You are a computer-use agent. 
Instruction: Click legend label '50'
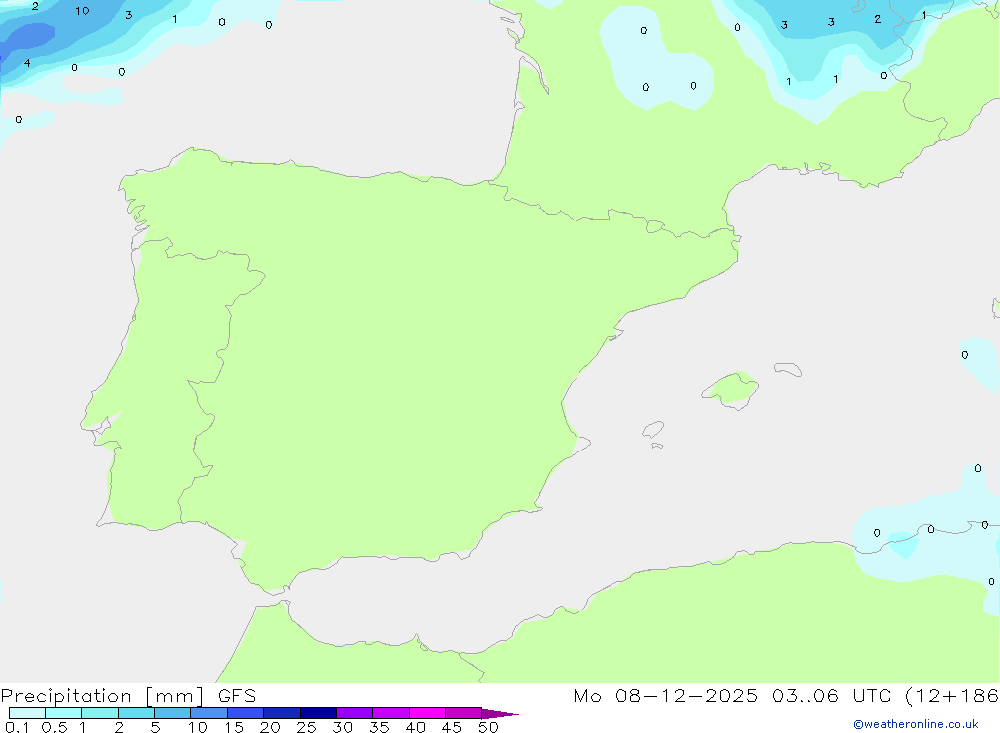(x=488, y=727)
